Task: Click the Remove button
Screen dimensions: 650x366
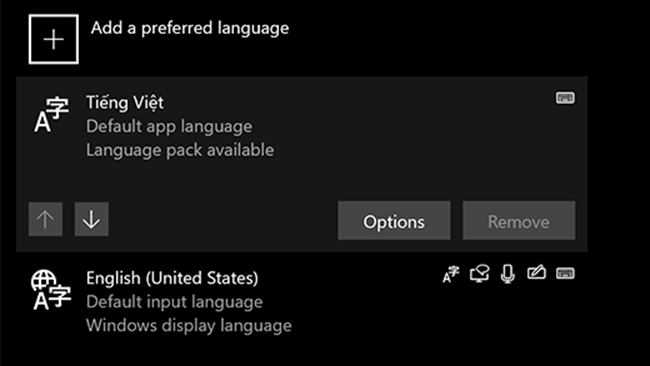Action: pos(519,221)
